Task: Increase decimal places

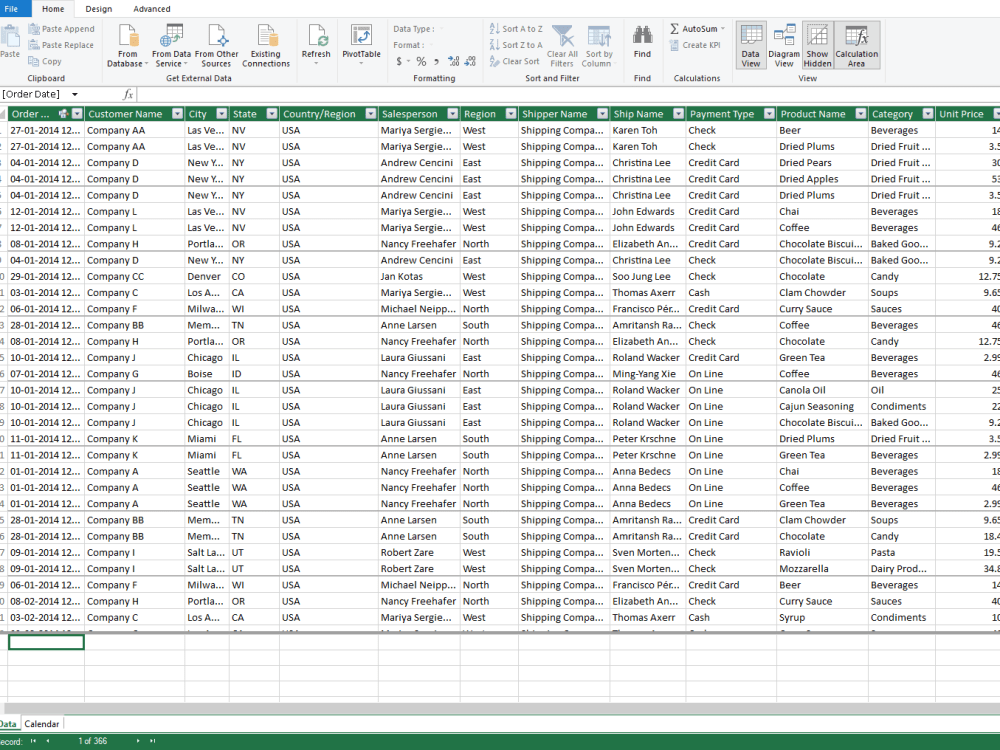Action: click(453, 61)
